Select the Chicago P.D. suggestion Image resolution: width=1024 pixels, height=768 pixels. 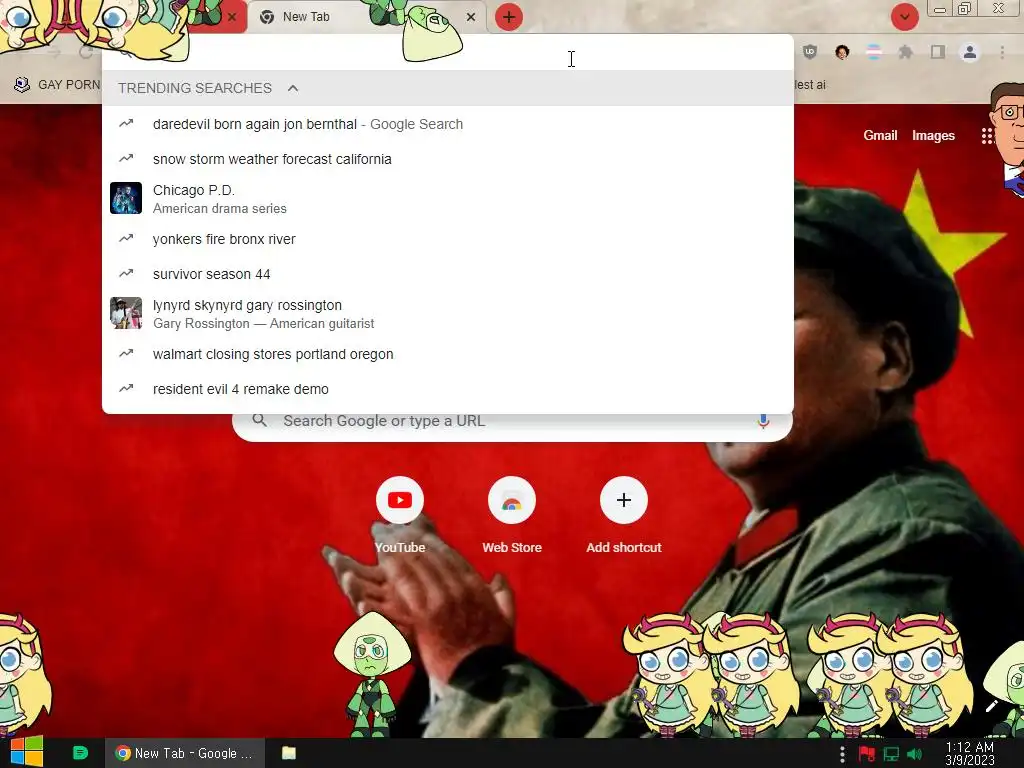click(448, 199)
